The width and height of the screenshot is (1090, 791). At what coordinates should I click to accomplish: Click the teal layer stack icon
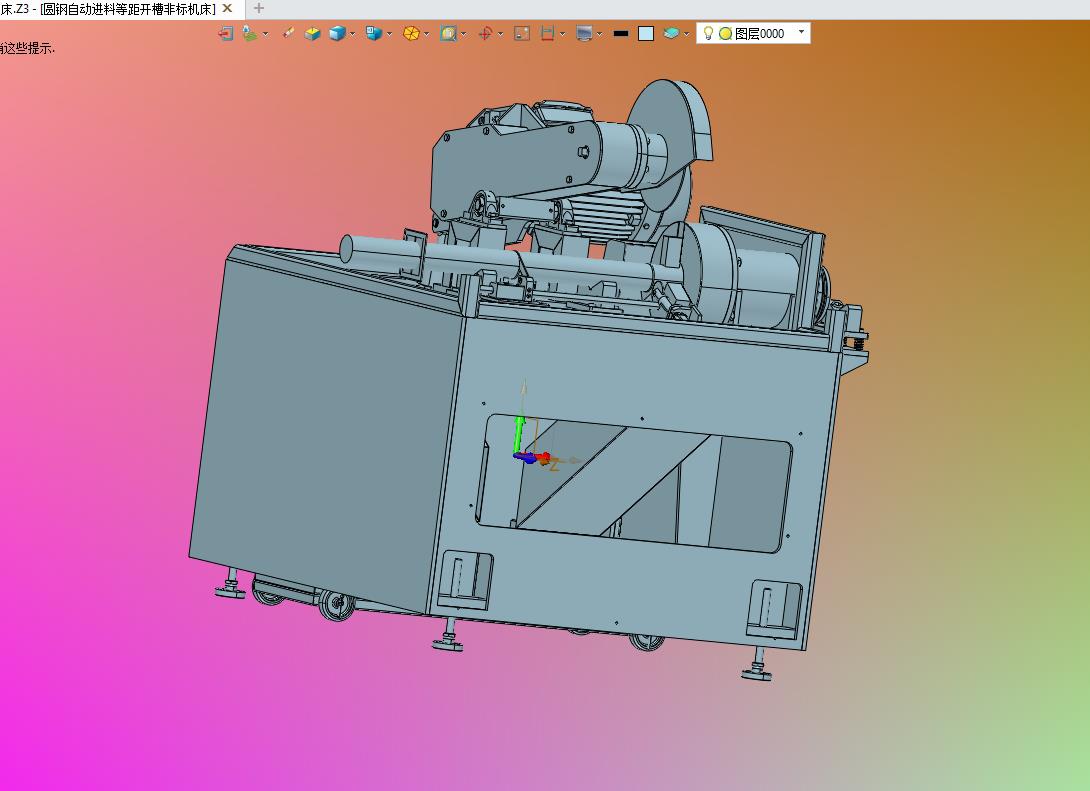pos(671,33)
